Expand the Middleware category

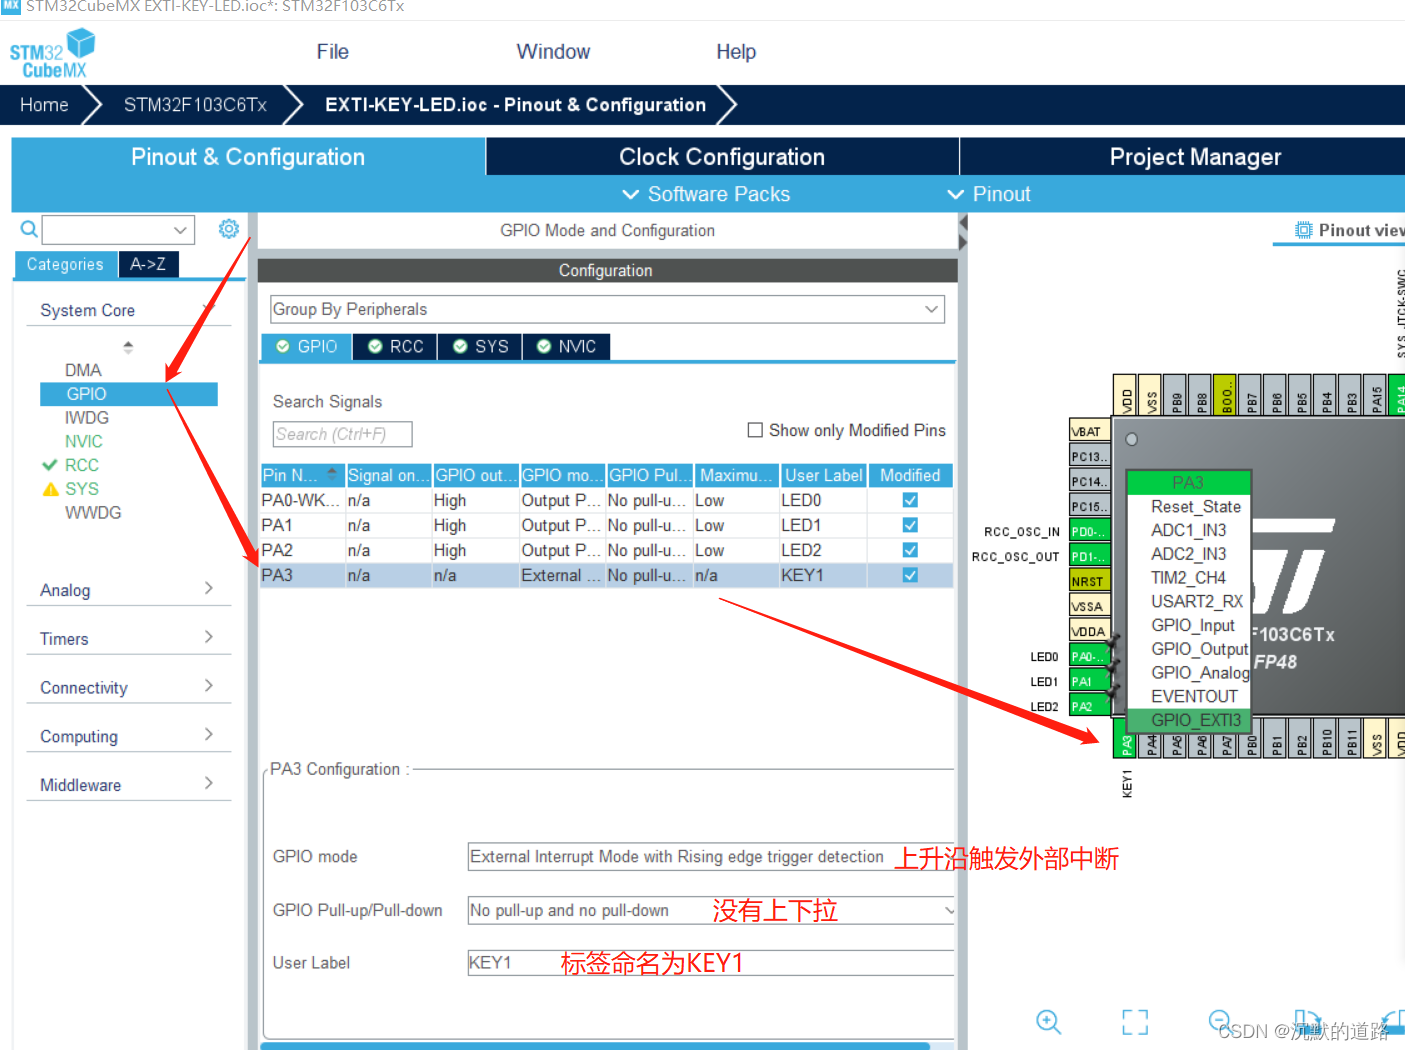(128, 785)
